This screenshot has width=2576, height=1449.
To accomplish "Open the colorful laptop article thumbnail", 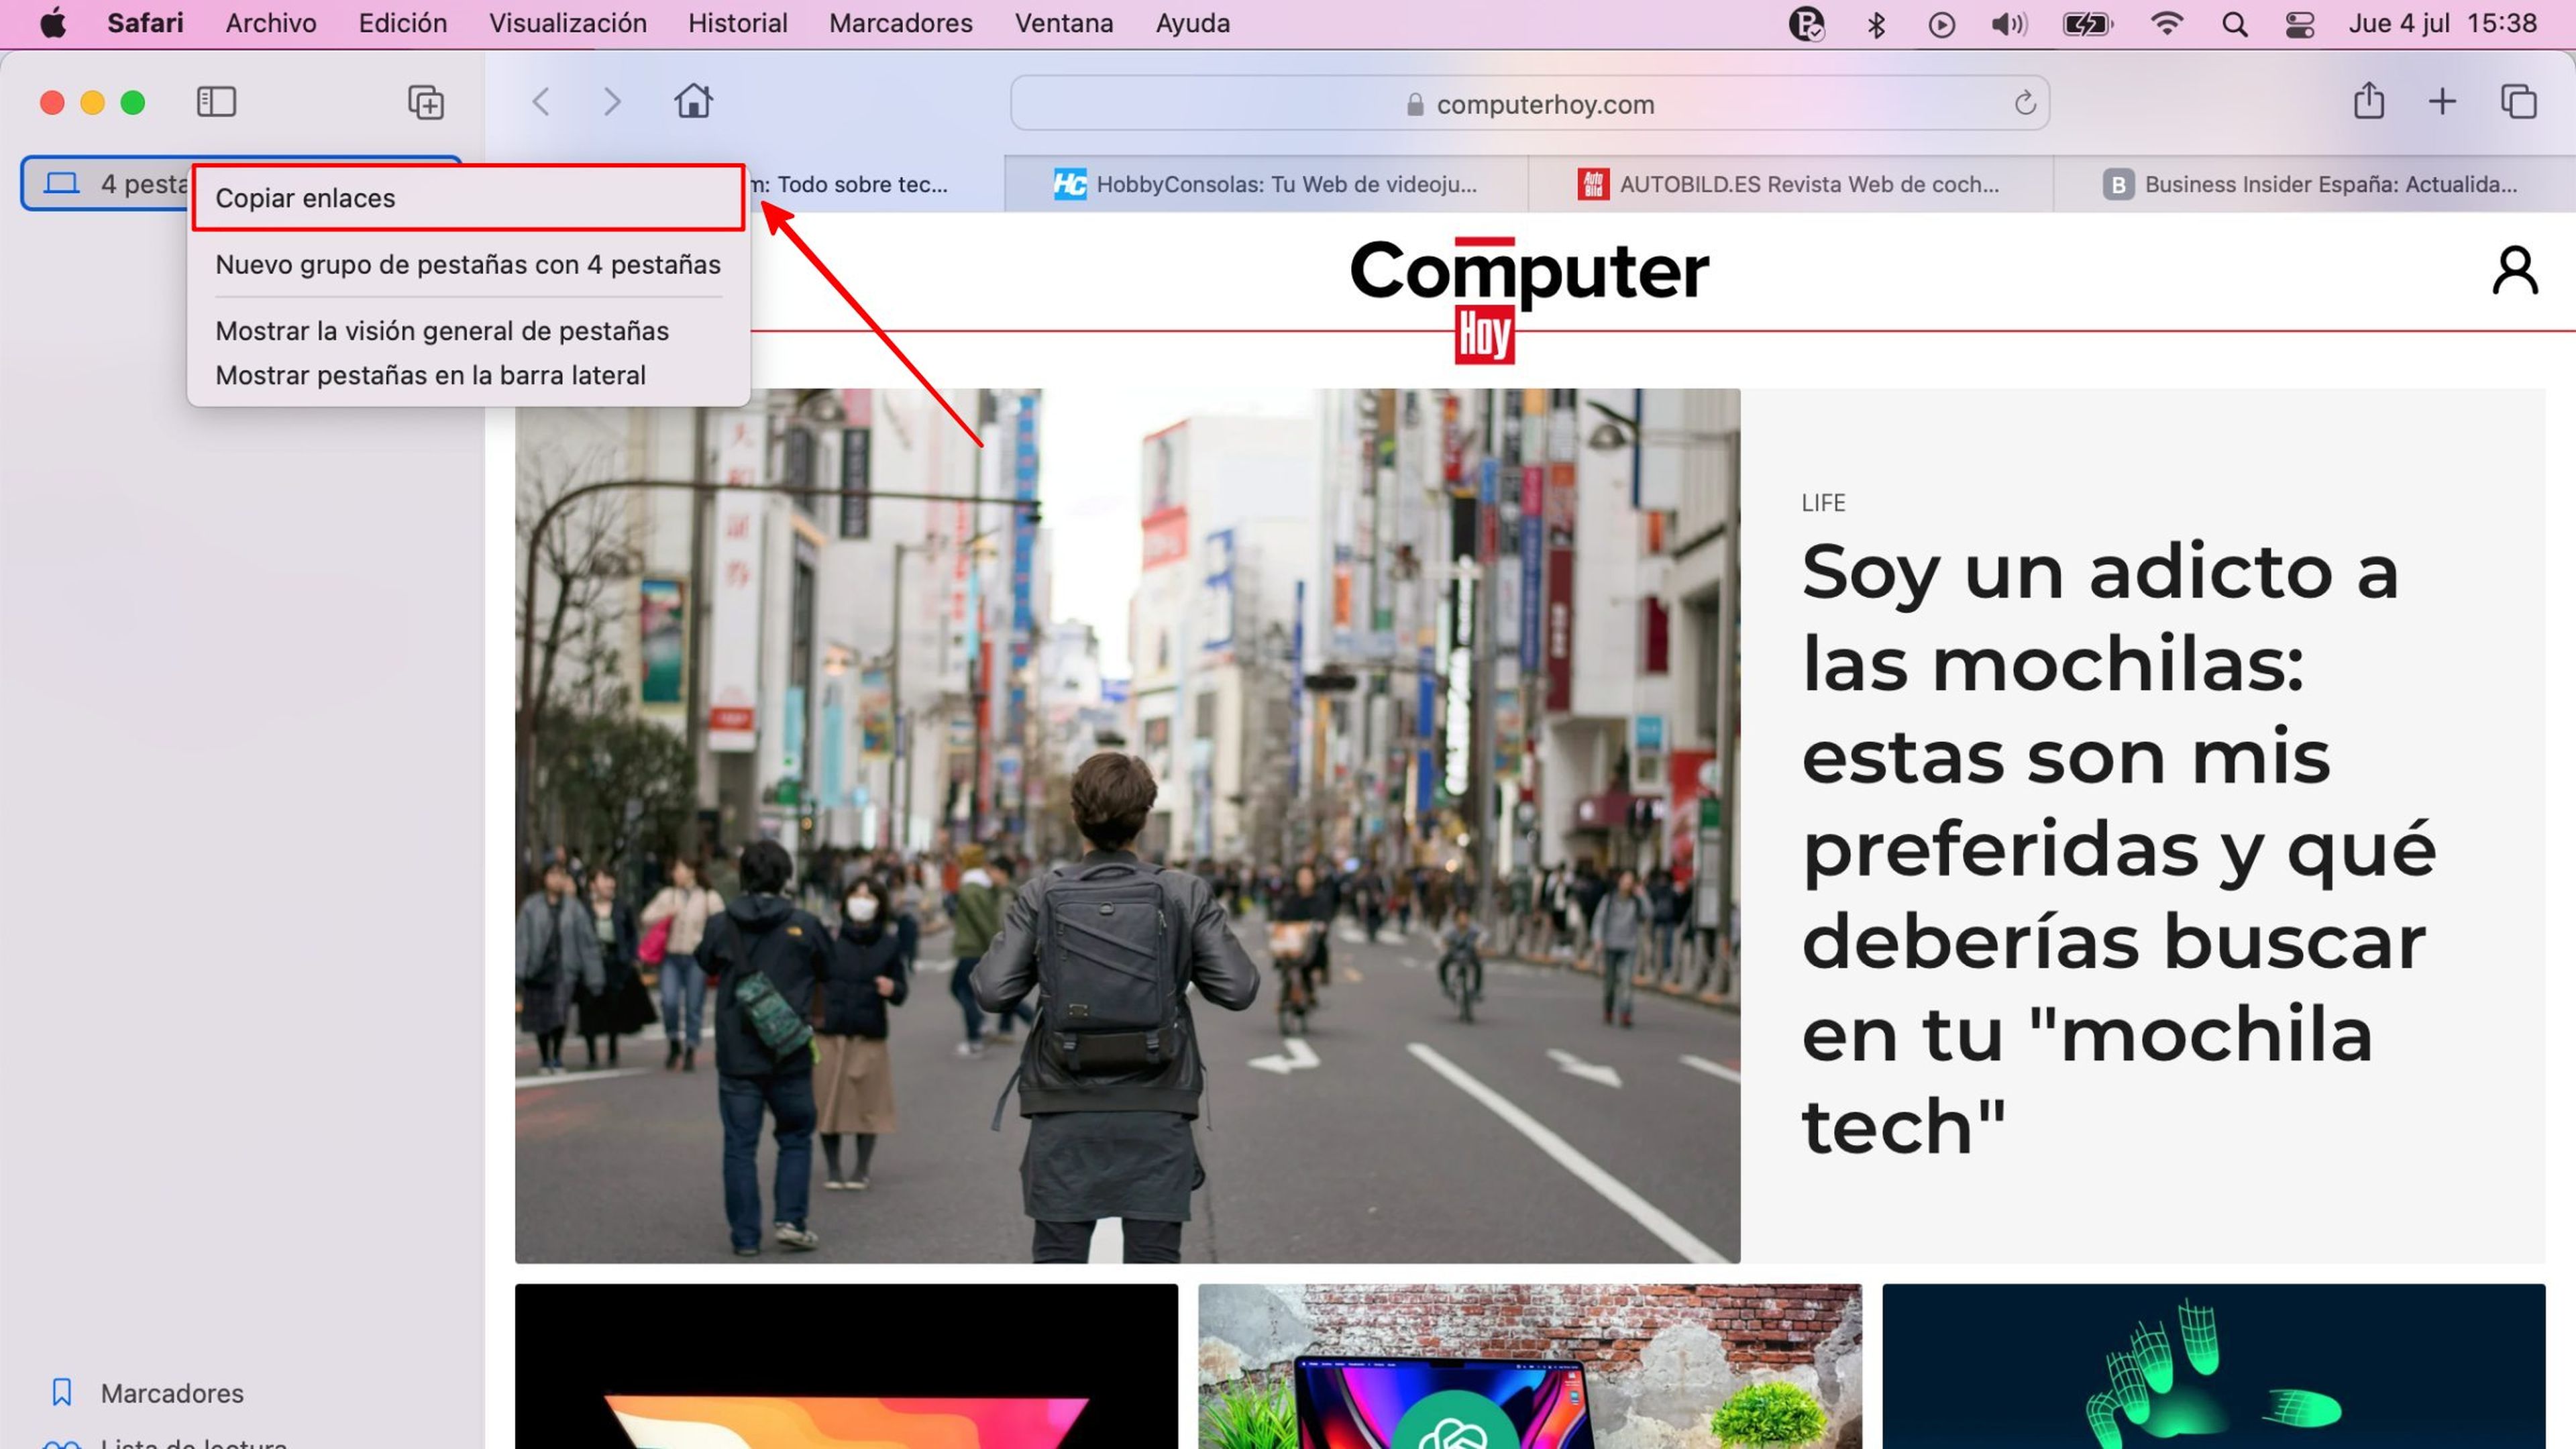I will tap(846, 1367).
